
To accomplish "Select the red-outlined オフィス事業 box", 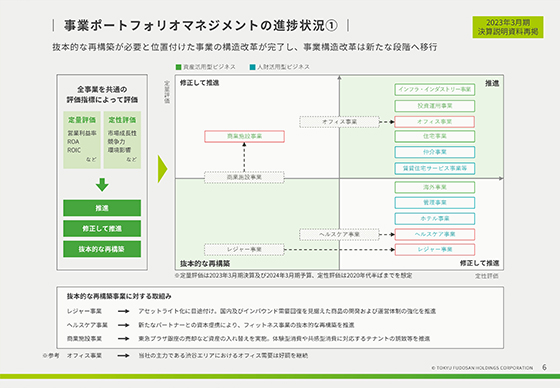I will (435, 121).
